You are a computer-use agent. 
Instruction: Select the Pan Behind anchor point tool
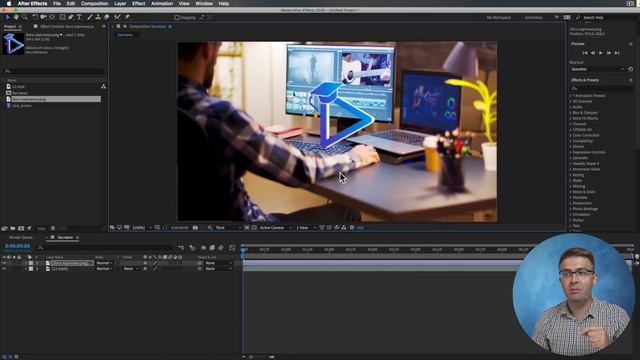pyautogui.click(x=52, y=17)
